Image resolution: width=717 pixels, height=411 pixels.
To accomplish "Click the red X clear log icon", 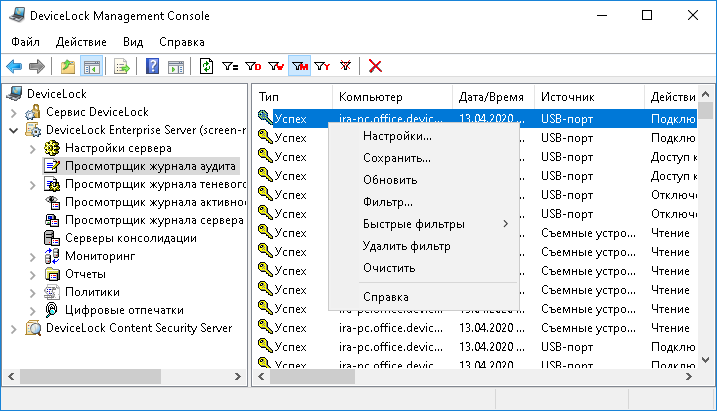I will click(x=376, y=66).
